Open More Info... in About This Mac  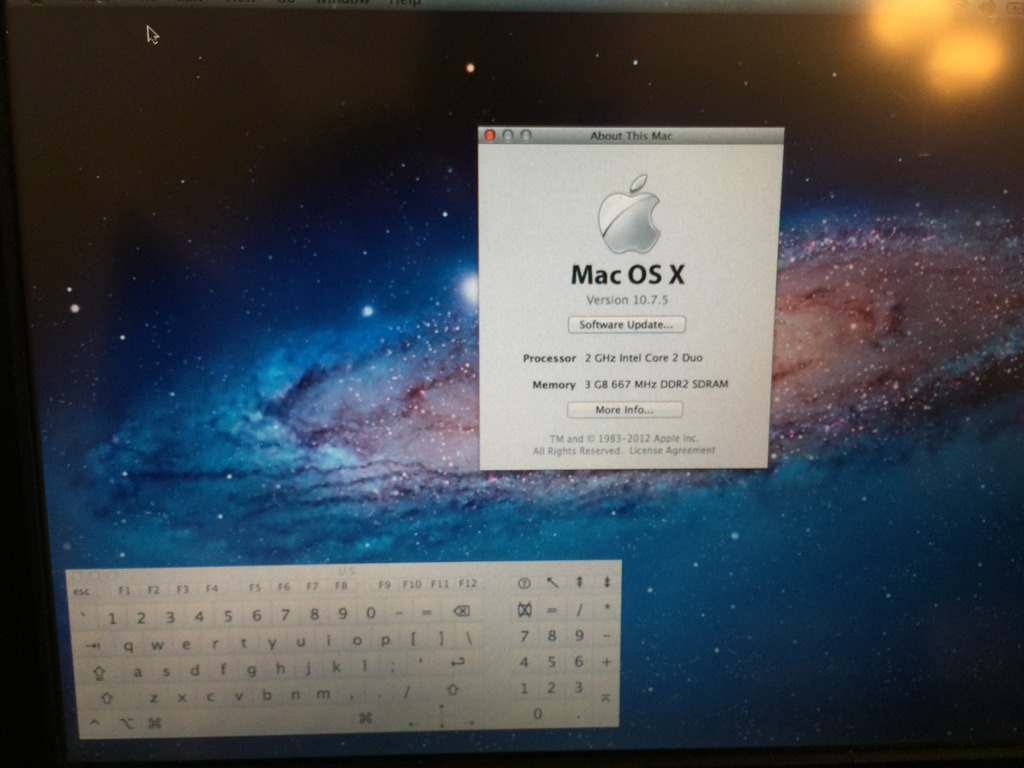click(x=624, y=410)
